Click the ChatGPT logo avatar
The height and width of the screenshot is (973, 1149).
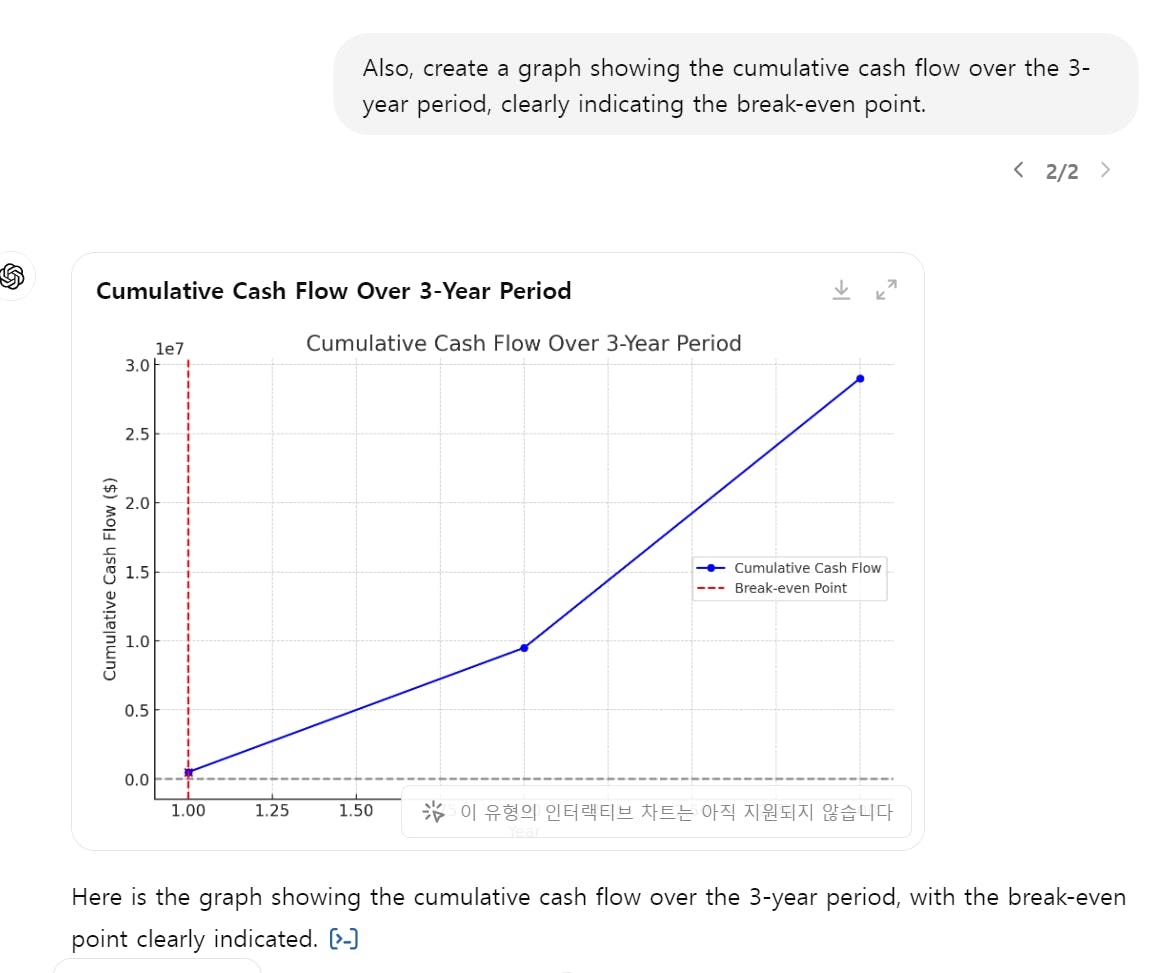point(14,276)
